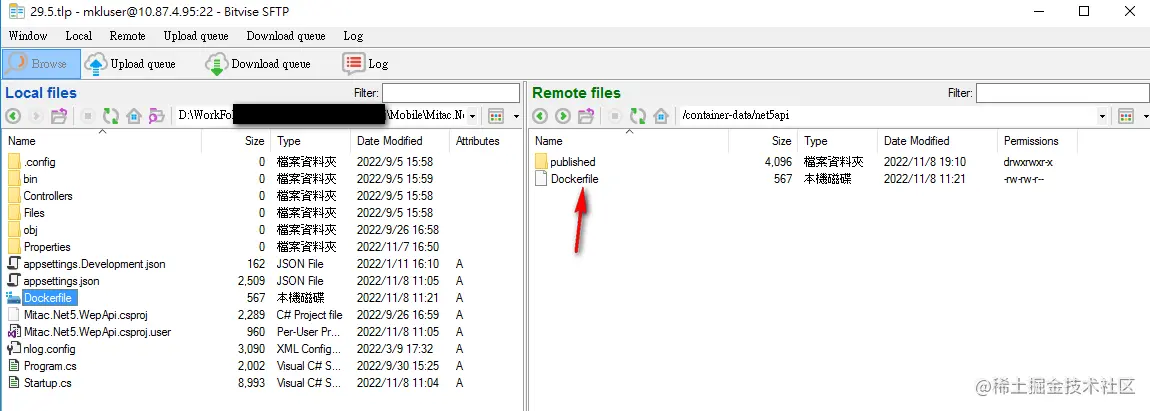Image resolution: width=1150 pixels, height=411 pixels.
Task: Click the Program.cs file icon
Action: point(14,365)
